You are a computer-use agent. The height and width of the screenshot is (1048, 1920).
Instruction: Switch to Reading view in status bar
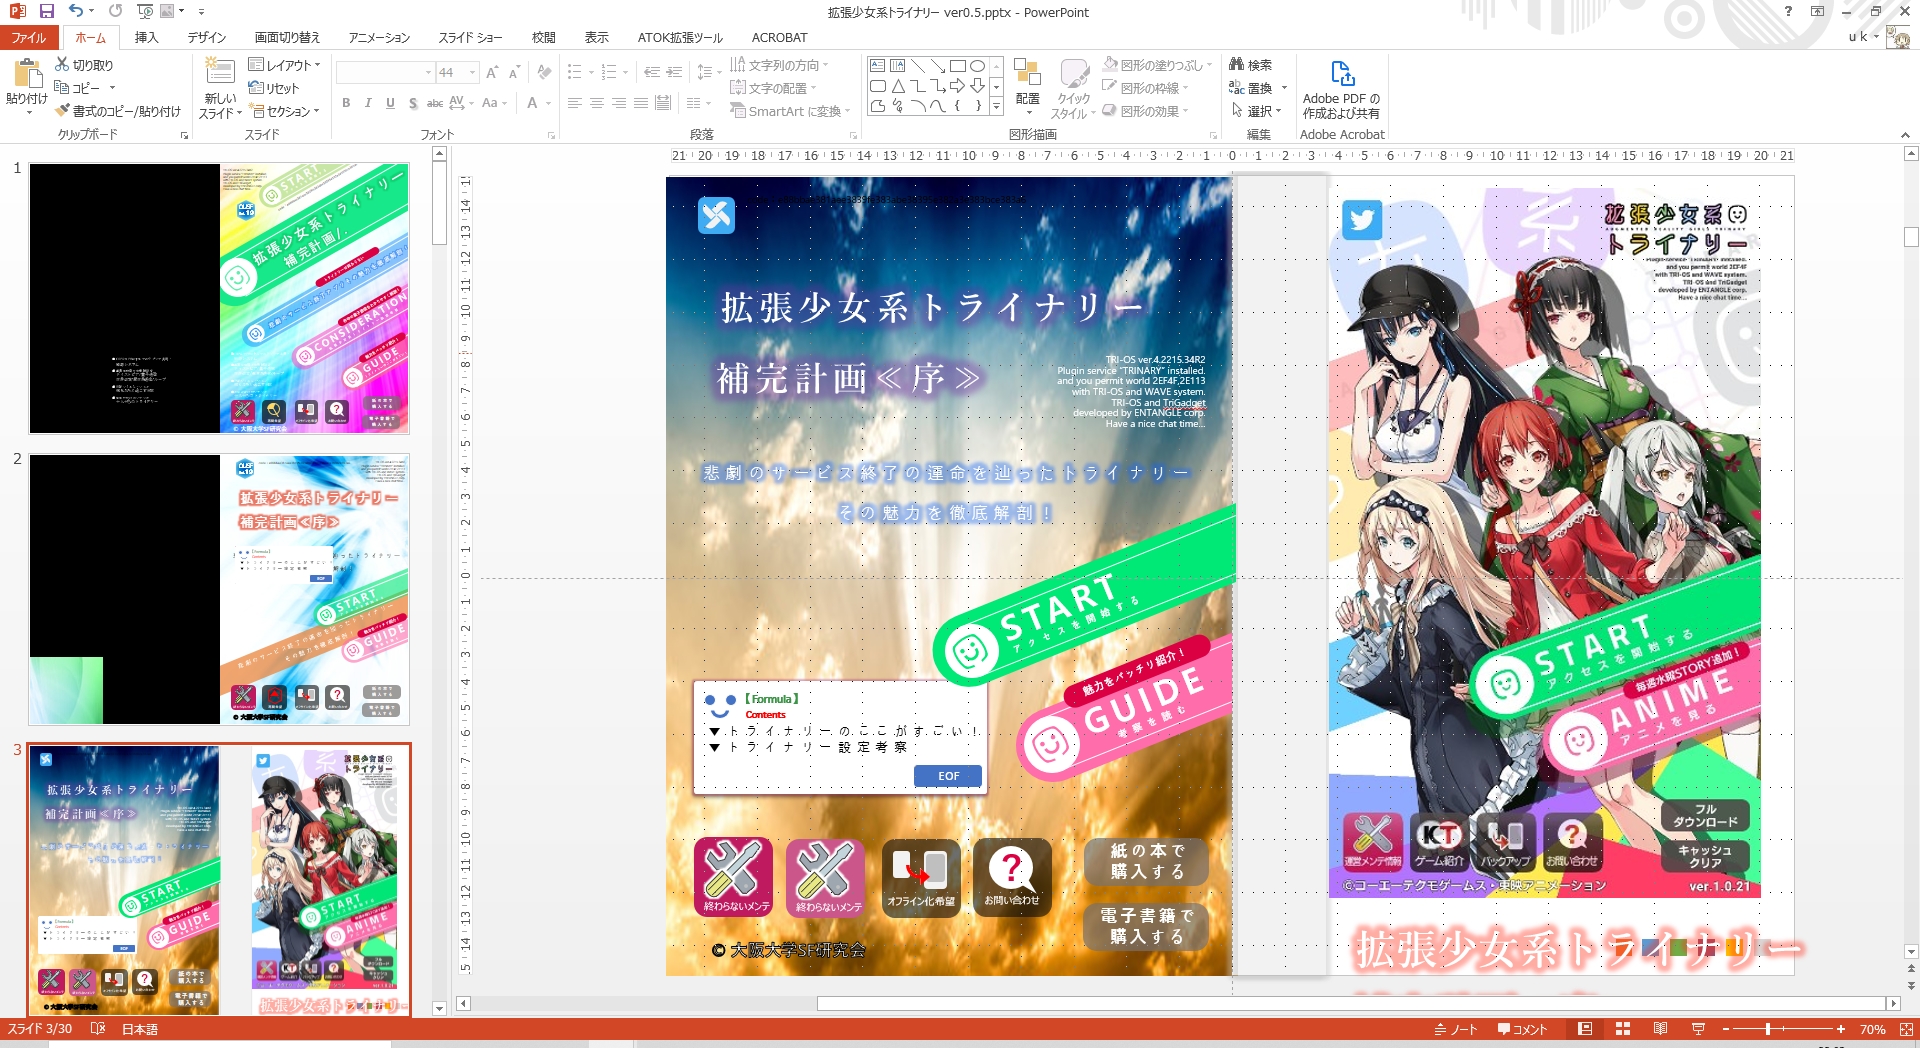tap(1660, 1029)
